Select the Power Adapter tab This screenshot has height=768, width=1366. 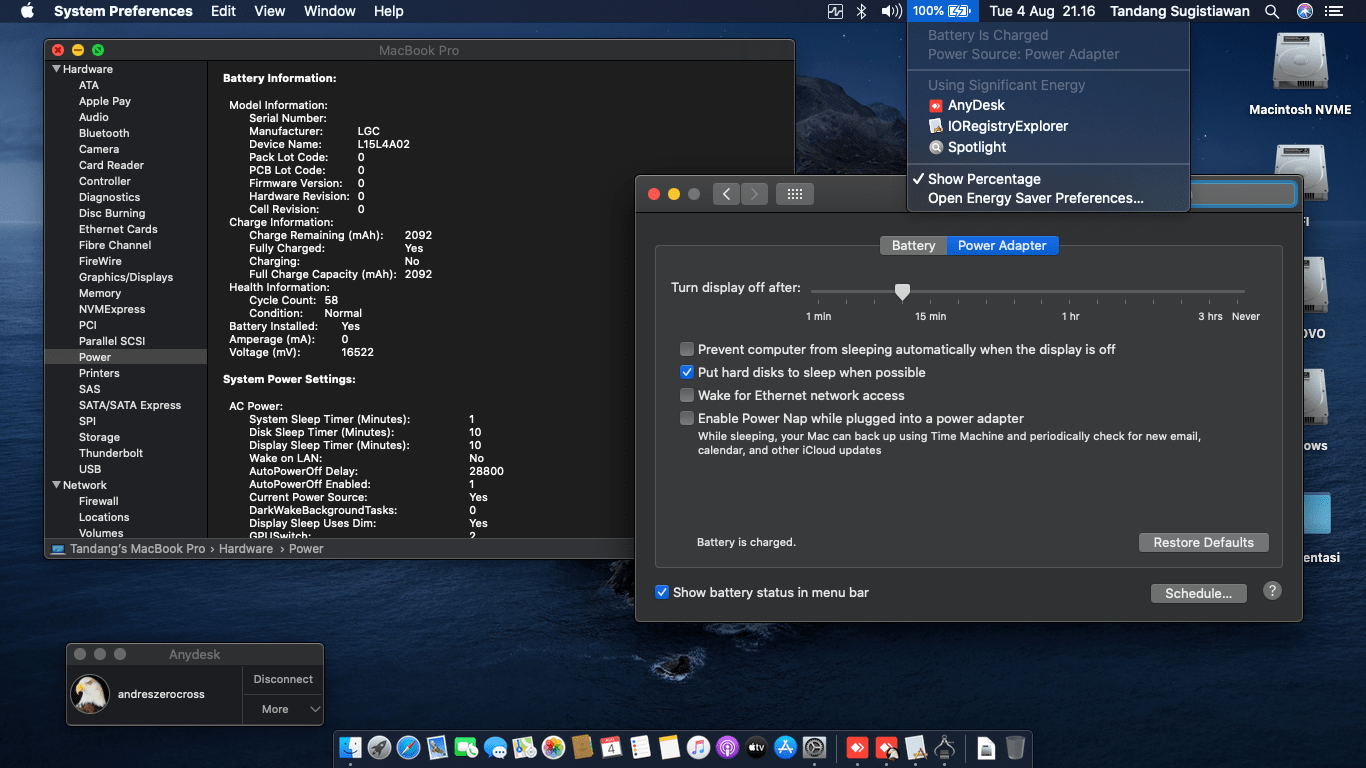[1002, 245]
